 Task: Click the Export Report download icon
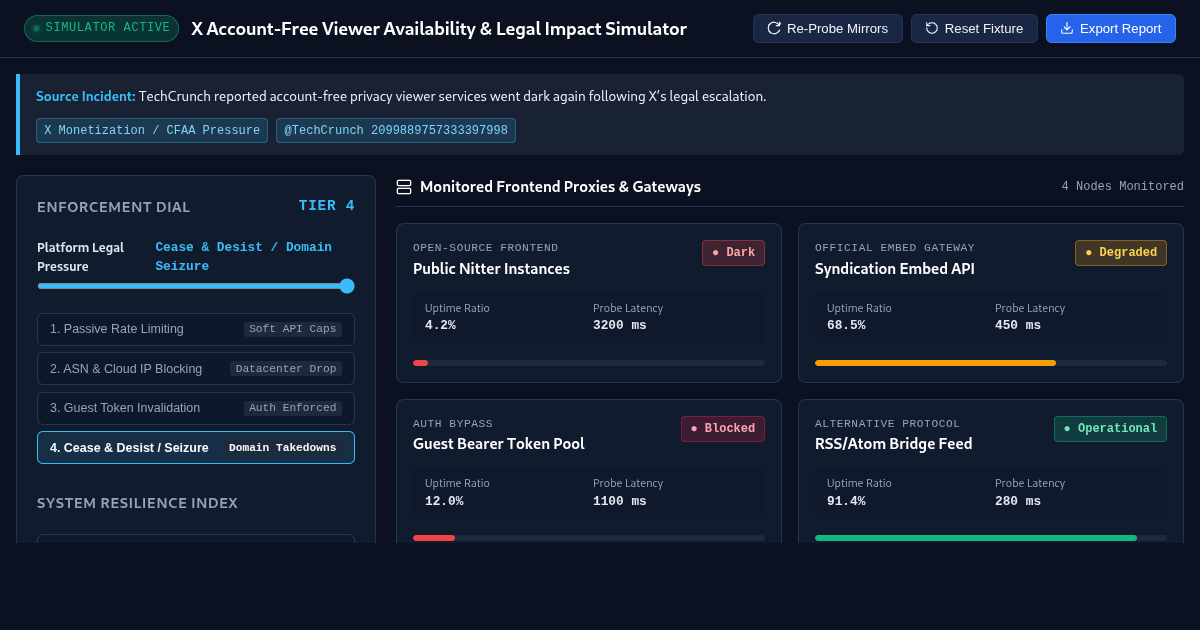[x=1067, y=28]
